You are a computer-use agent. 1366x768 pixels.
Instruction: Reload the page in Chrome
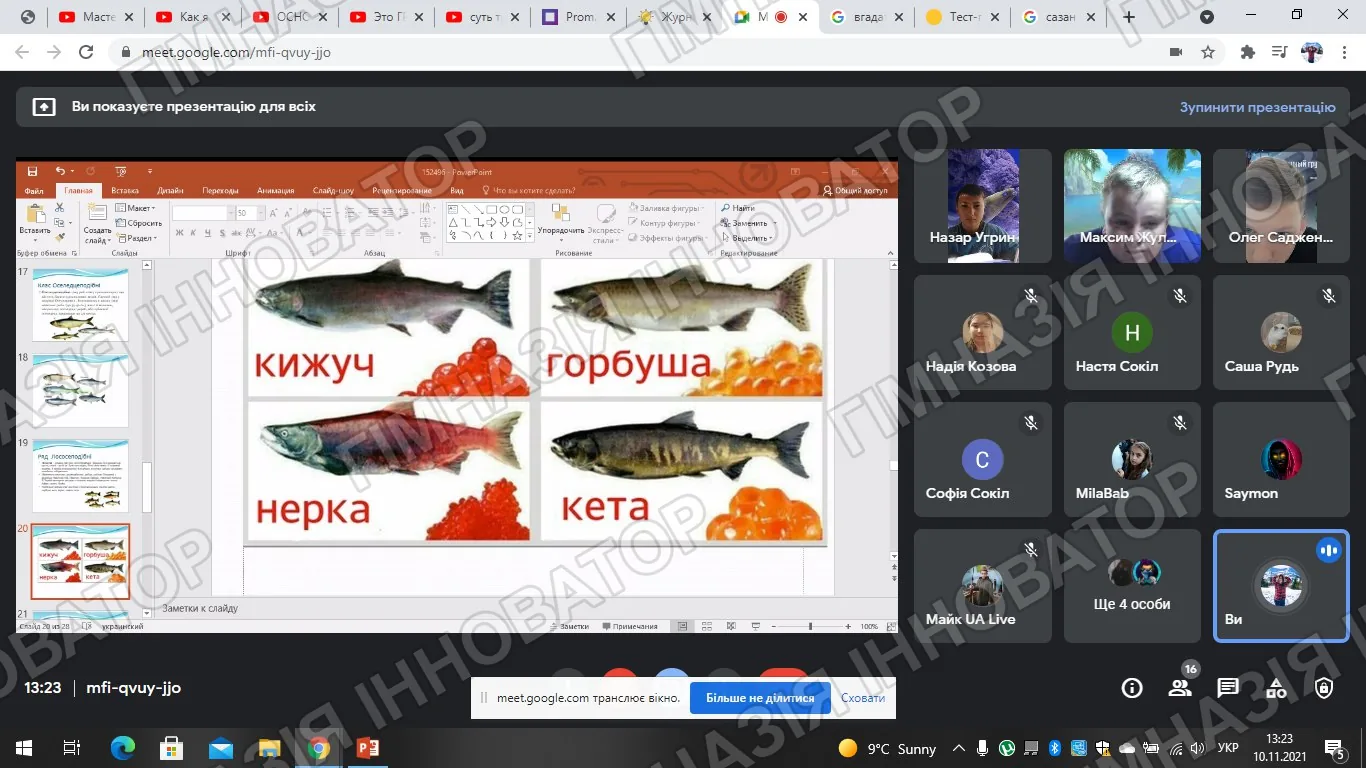pyautogui.click(x=85, y=52)
